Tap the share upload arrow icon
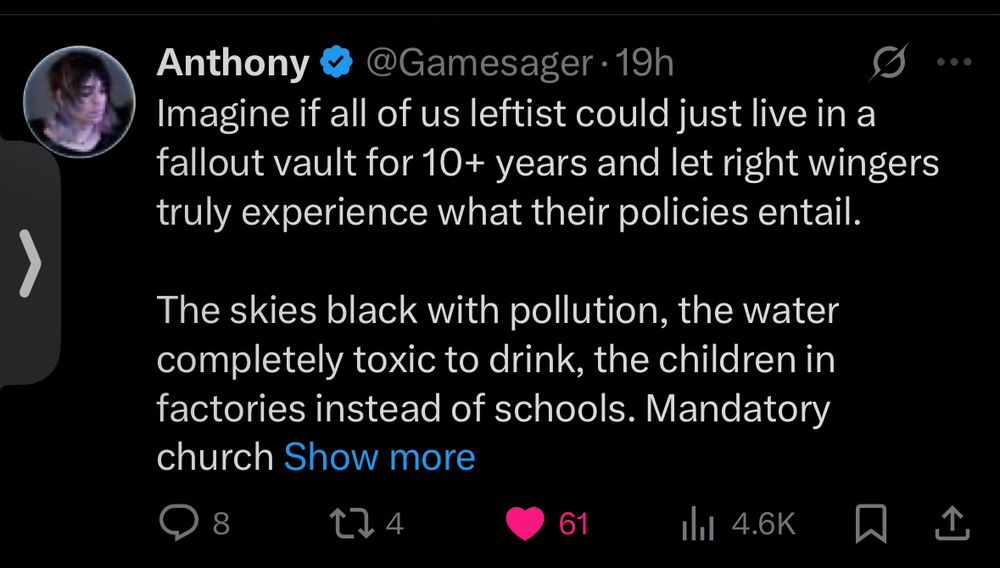This screenshot has width=1000, height=568. [951, 522]
